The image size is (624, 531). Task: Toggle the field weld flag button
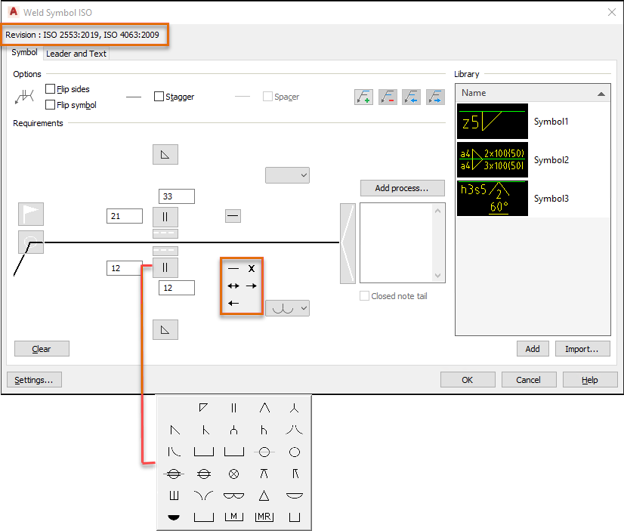tap(31, 214)
